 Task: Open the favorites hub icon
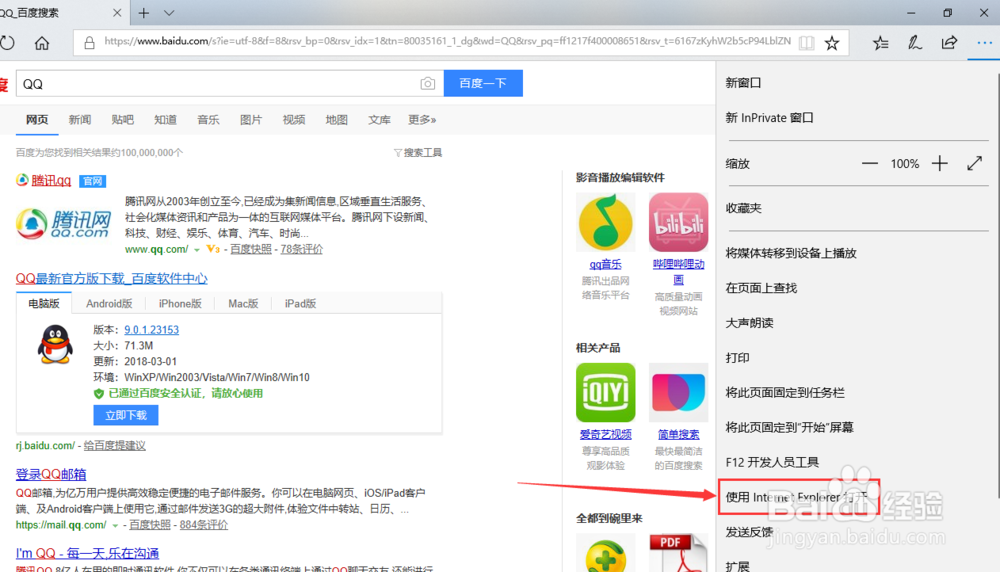881,43
